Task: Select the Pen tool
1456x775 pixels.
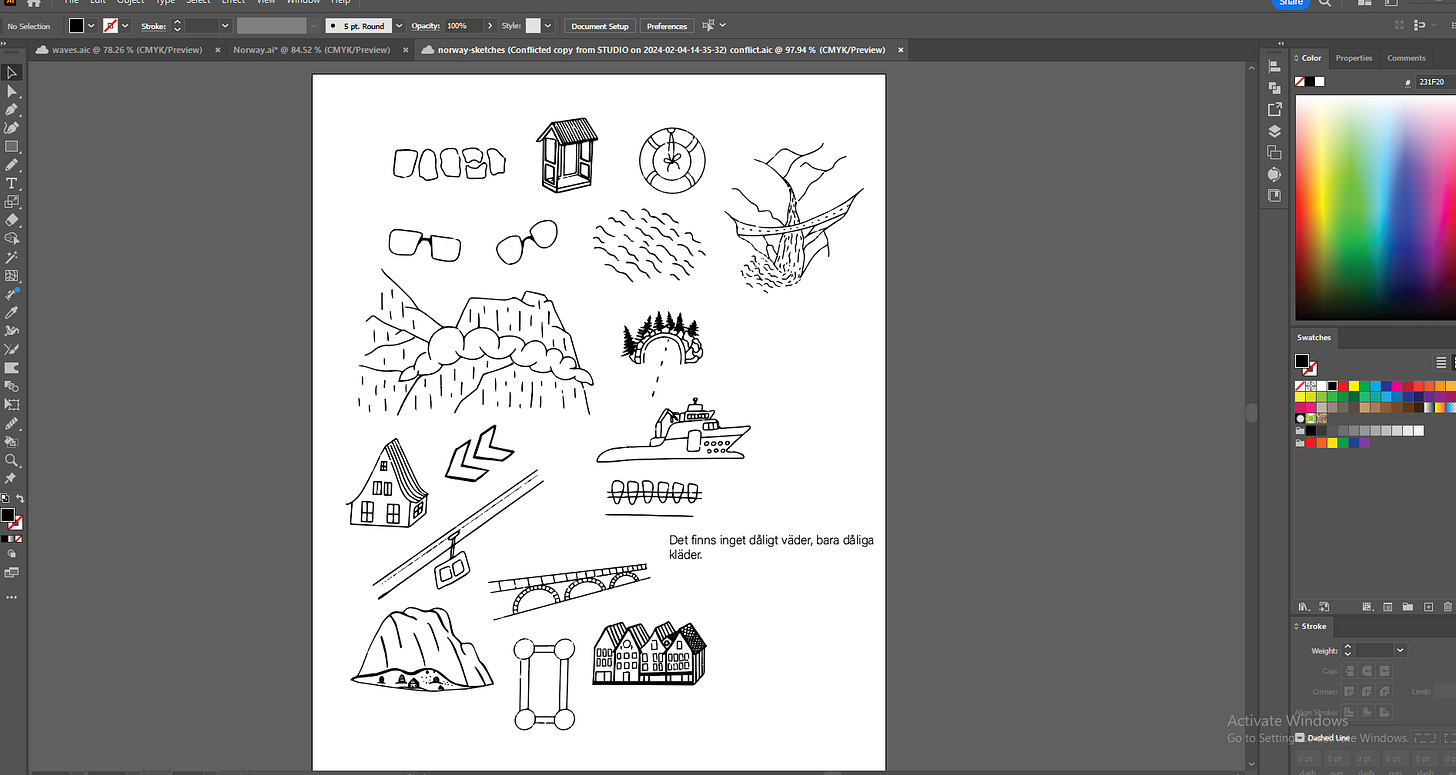Action: coord(12,109)
